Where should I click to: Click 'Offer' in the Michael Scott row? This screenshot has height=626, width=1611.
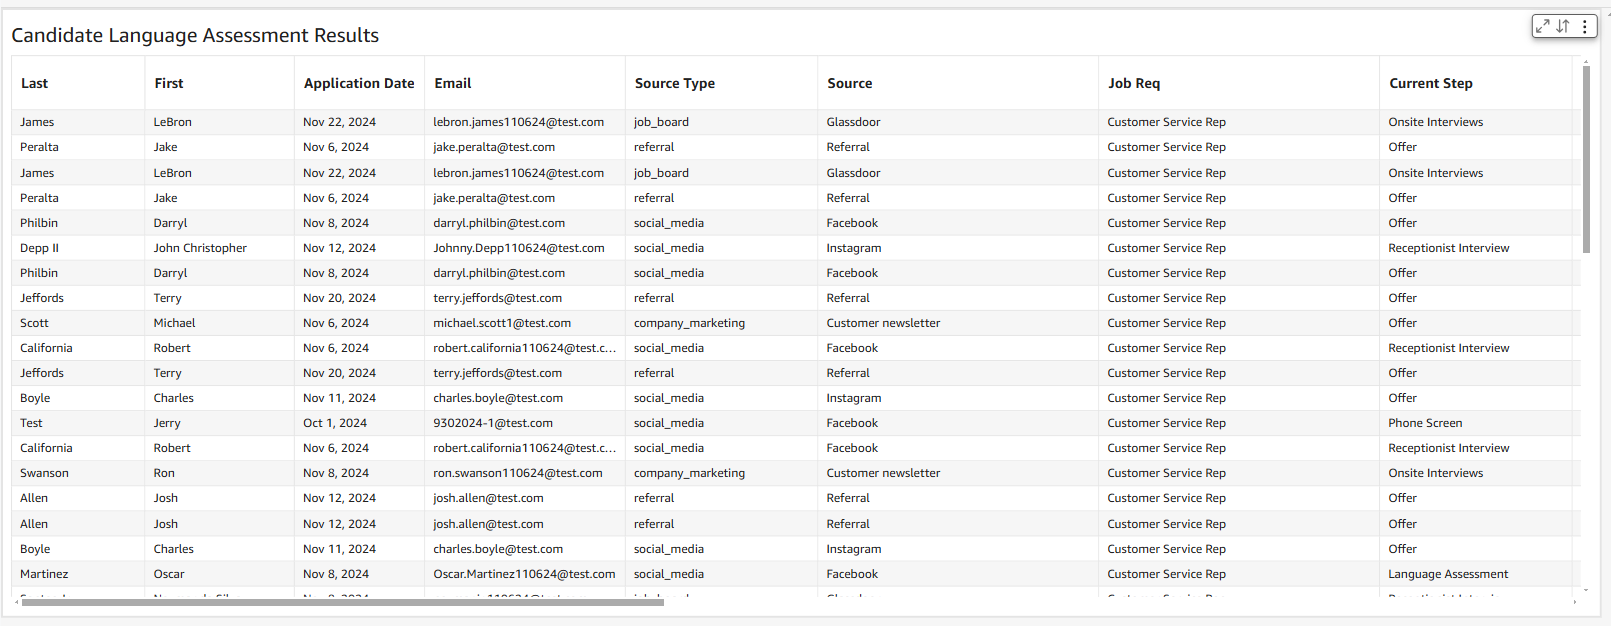1402,323
